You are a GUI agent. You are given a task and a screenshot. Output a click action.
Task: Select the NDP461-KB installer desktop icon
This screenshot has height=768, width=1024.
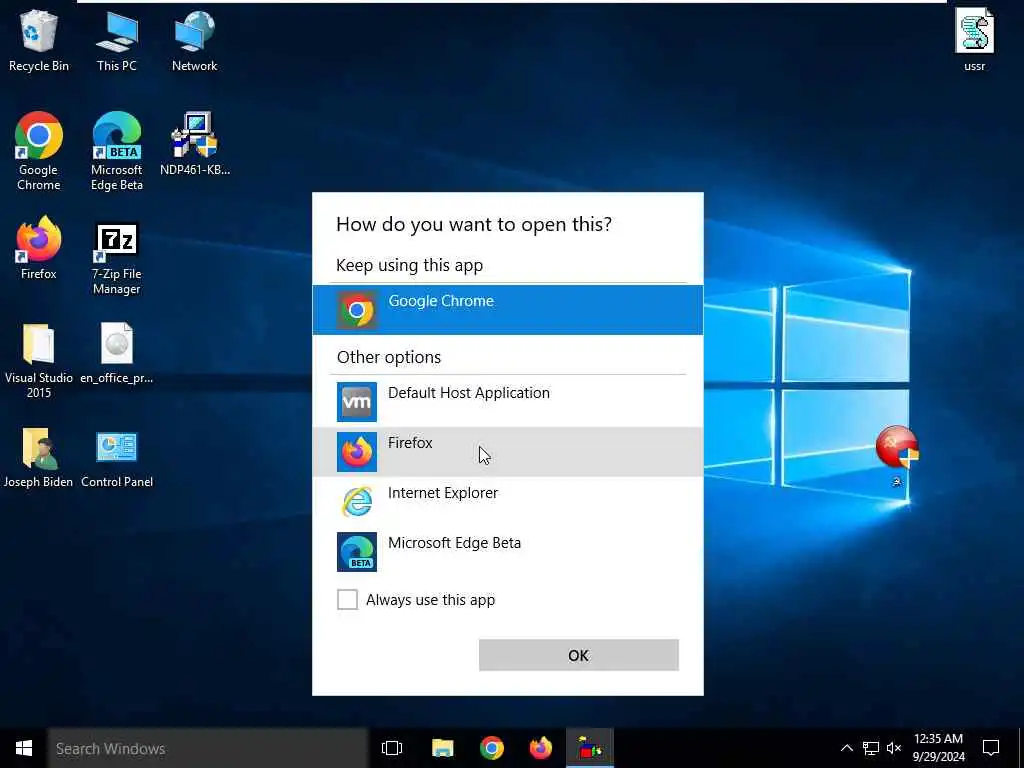coord(195,144)
